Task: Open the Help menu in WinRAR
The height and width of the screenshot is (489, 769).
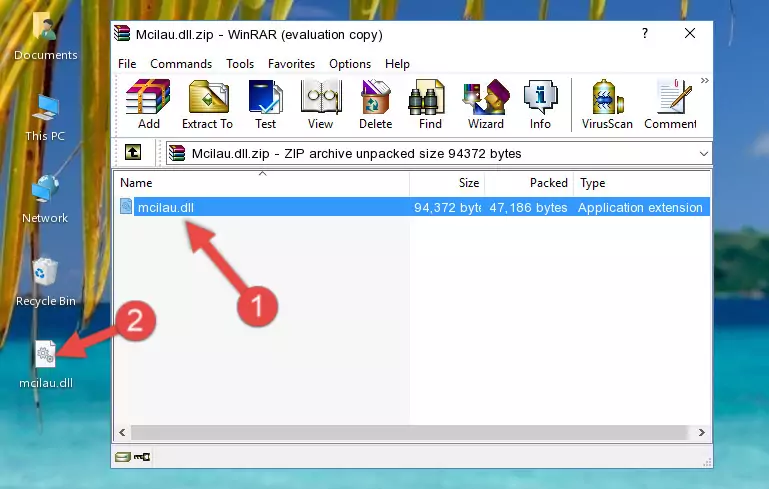Action: pyautogui.click(x=397, y=64)
